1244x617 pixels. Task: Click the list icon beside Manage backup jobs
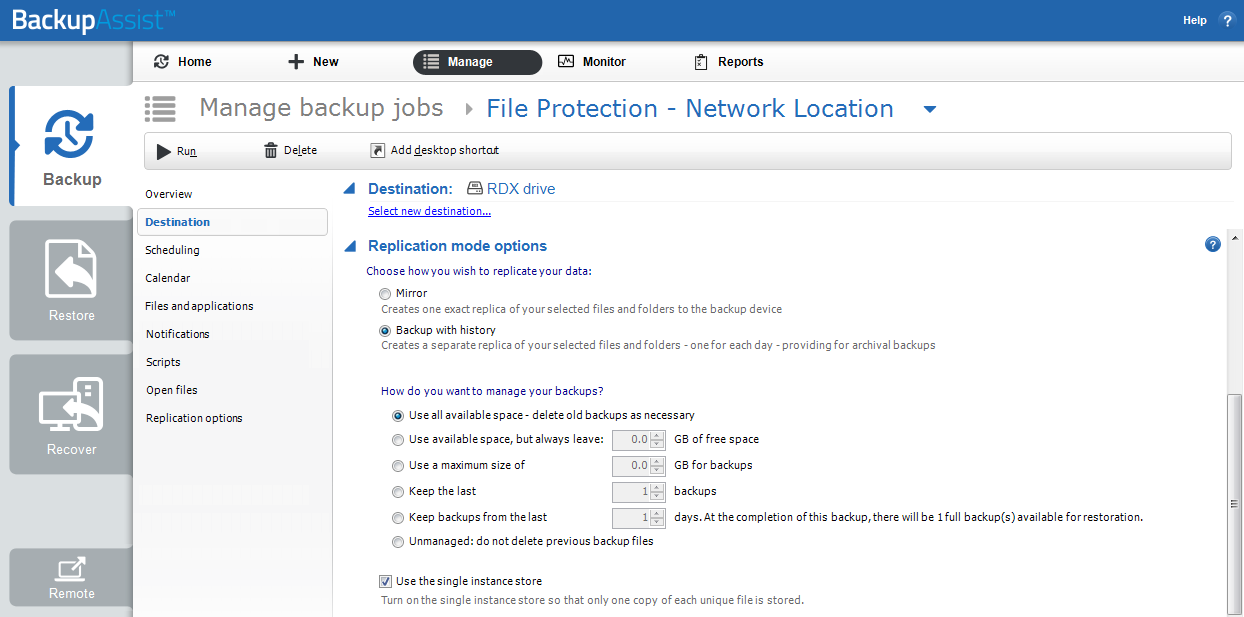(x=160, y=108)
